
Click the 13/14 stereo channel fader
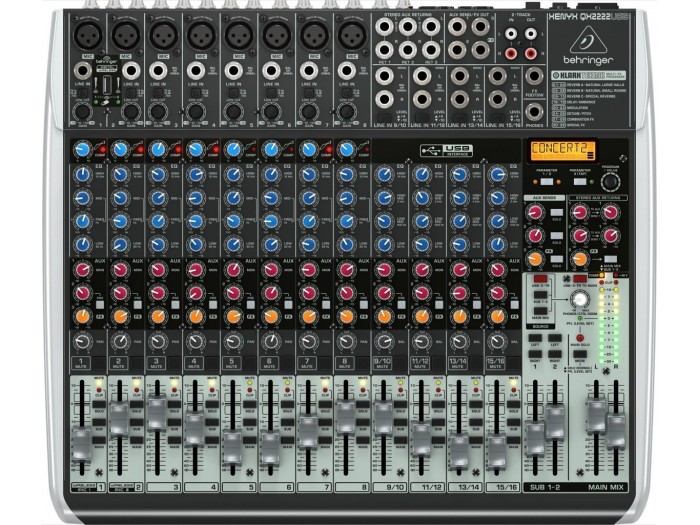(458, 450)
